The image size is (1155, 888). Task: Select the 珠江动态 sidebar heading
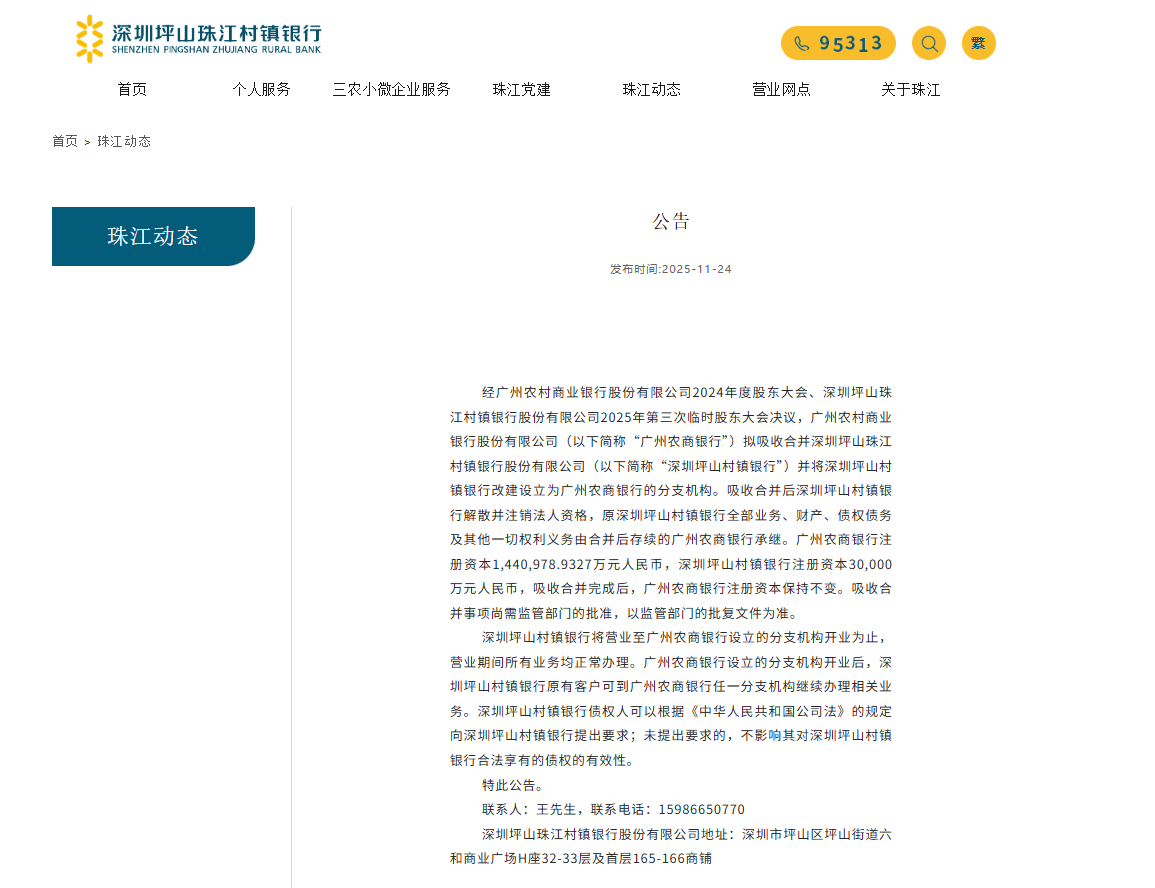pyautogui.click(x=153, y=236)
